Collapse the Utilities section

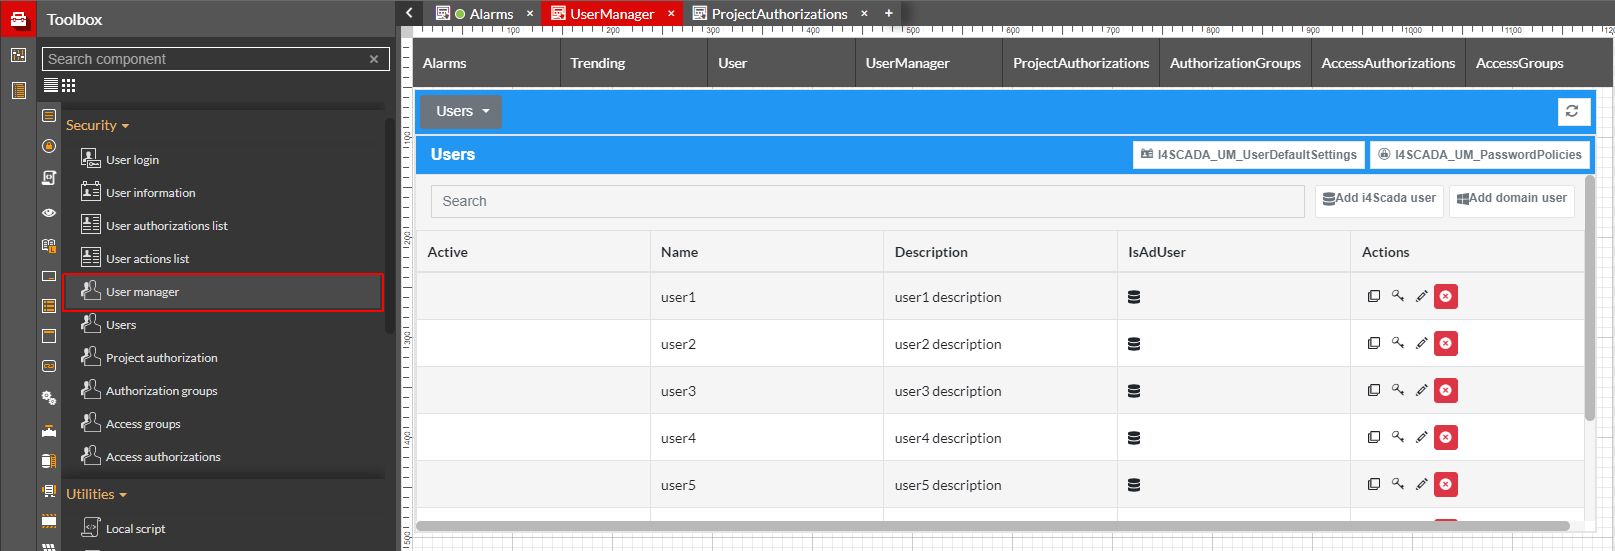96,494
